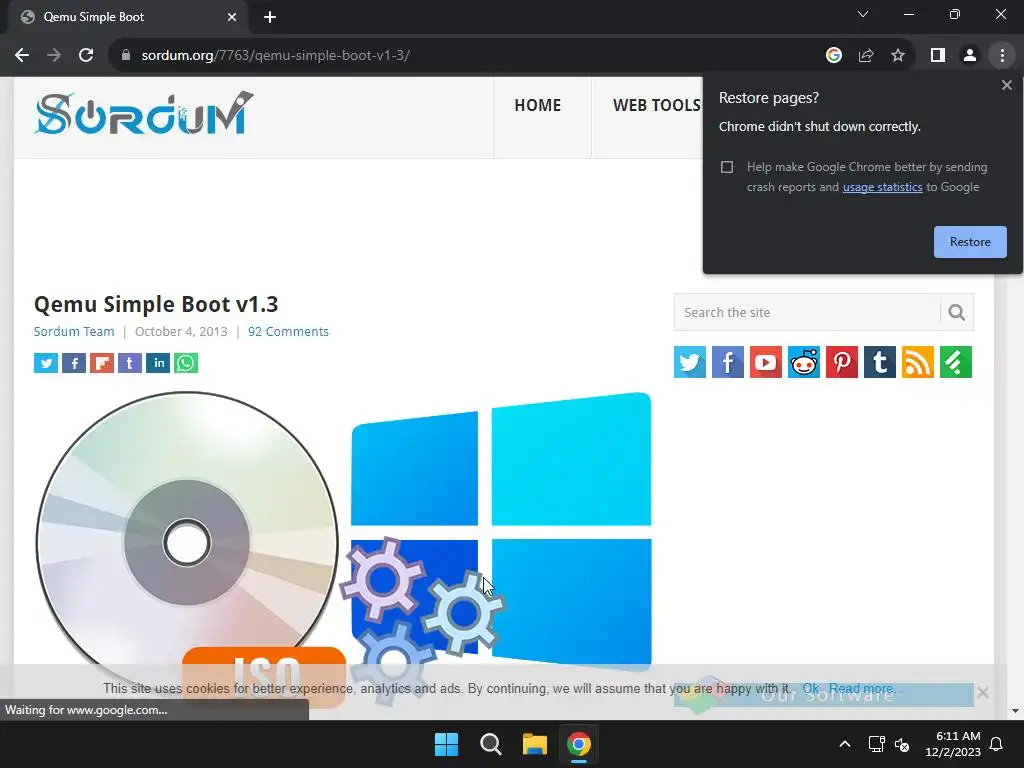1024x768 pixels.
Task: Click the Chrome taskbar icon
Action: pos(579,744)
